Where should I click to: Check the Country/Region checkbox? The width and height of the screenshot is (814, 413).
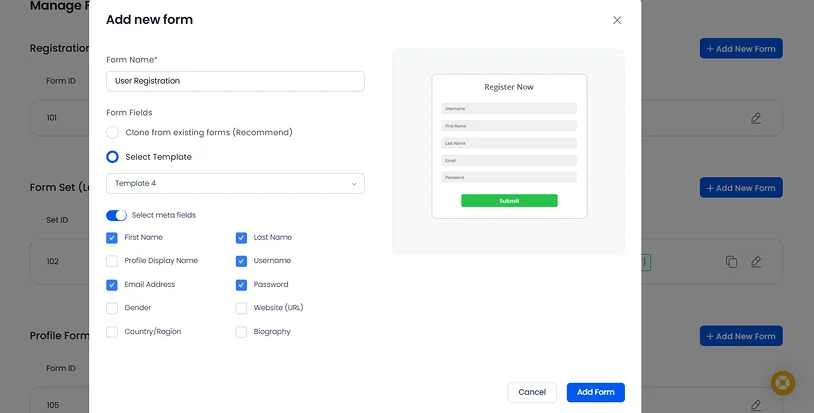click(112, 332)
